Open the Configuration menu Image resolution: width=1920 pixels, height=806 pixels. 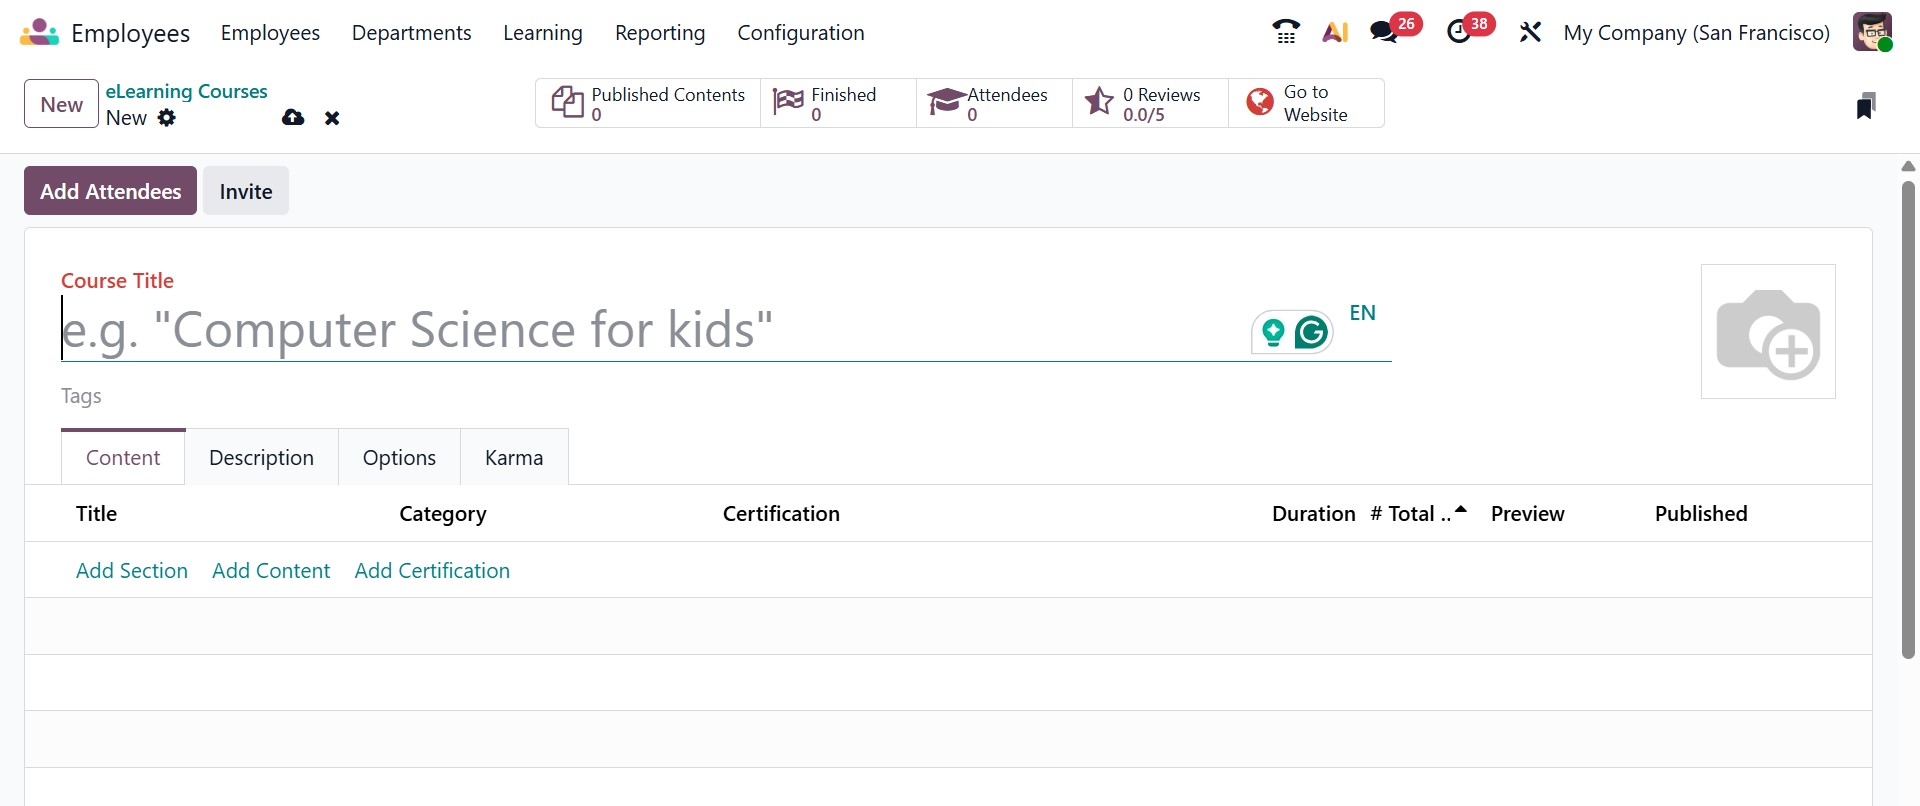(x=800, y=32)
